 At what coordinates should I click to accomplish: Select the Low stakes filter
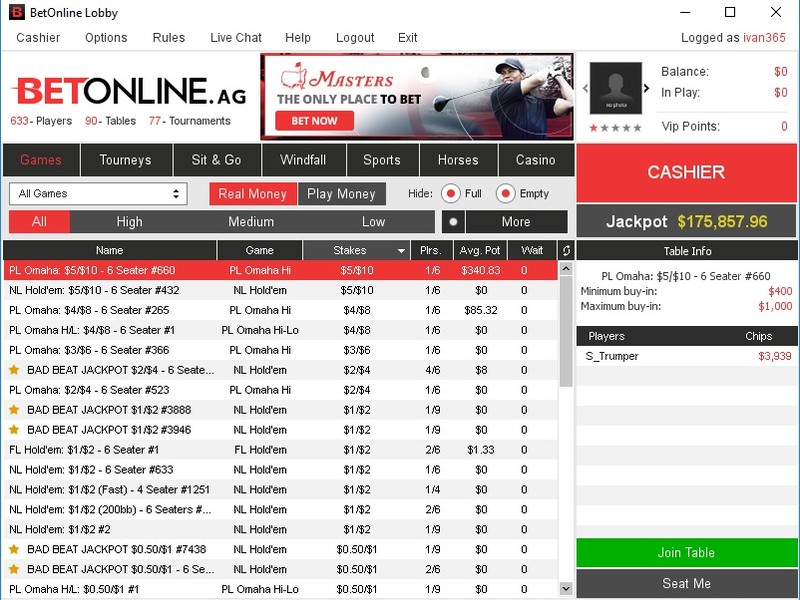[373, 222]
